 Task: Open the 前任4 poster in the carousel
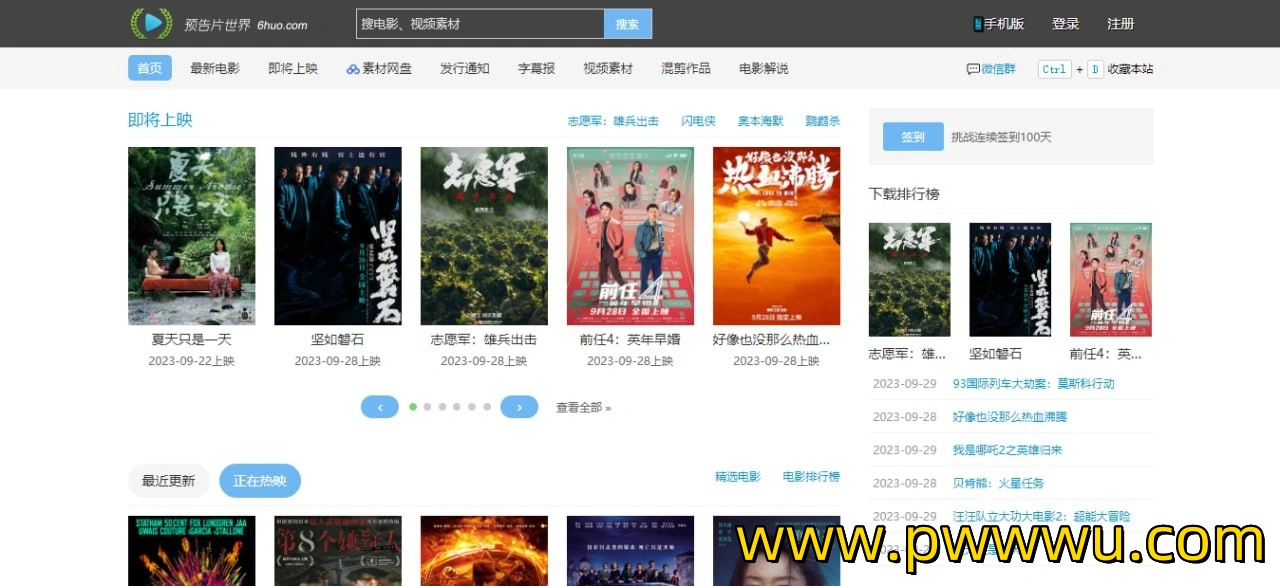click(630, 236)
